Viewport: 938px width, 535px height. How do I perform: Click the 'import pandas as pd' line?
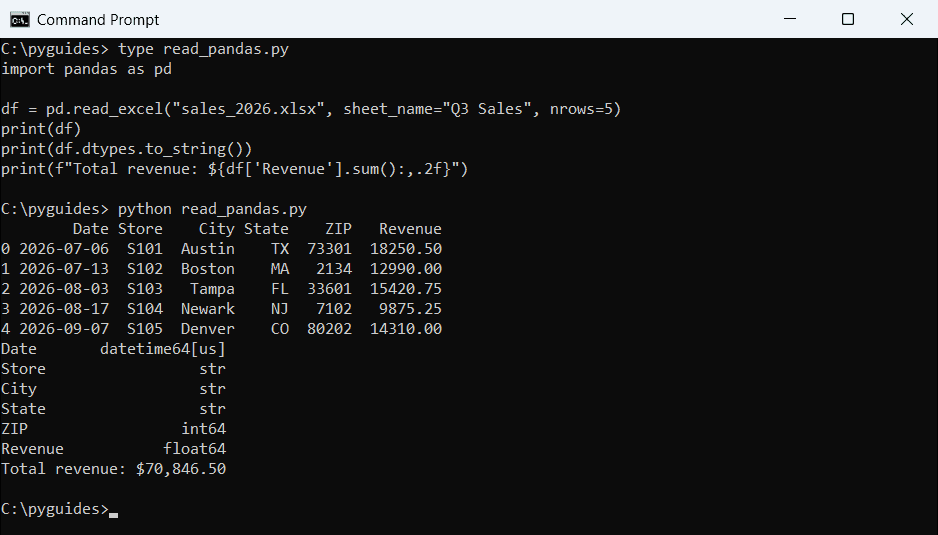(86, 69)
